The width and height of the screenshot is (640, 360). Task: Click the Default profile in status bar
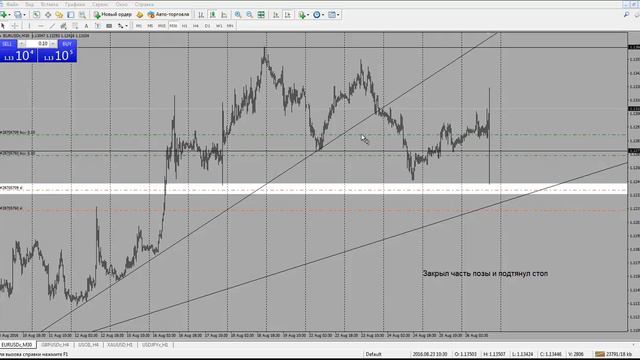point(373,354)
